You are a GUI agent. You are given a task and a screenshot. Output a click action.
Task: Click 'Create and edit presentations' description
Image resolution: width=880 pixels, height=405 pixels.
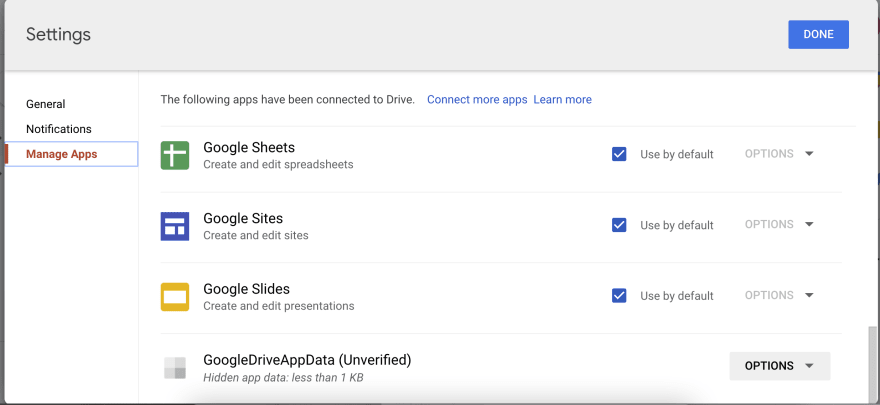point(279,306)
